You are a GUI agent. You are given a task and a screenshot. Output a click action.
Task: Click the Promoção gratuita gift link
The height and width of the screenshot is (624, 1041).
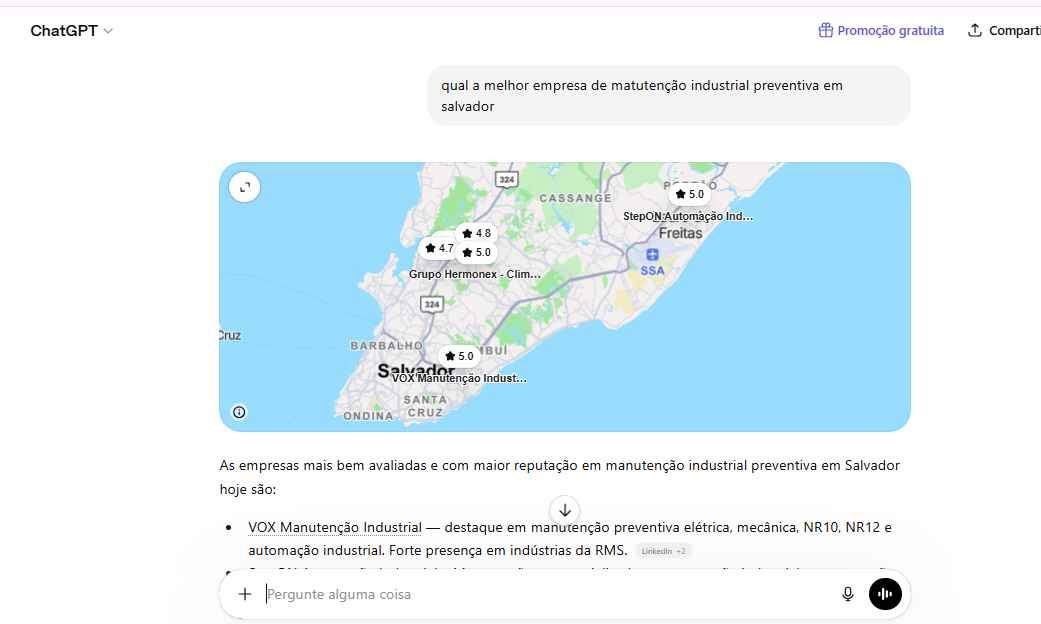[881, 31]
